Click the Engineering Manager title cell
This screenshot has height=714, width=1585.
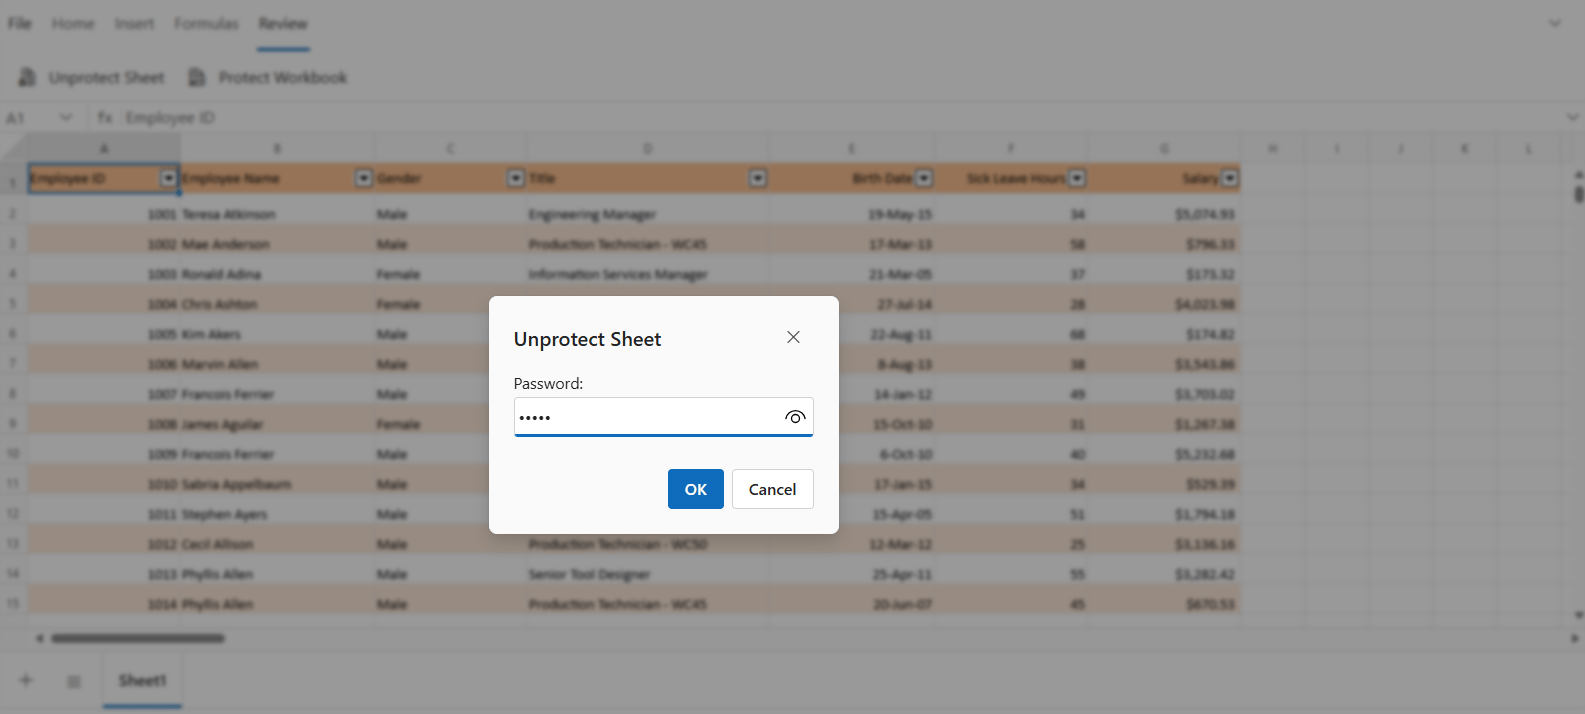pyautogui.click(x=648, y=214)
